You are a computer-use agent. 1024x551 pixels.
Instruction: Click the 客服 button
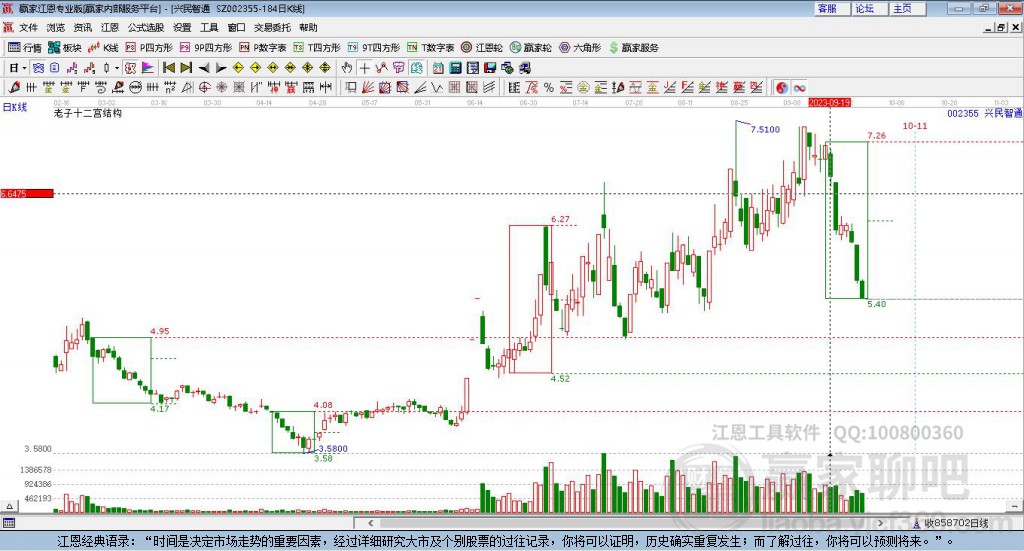point(832,8)
